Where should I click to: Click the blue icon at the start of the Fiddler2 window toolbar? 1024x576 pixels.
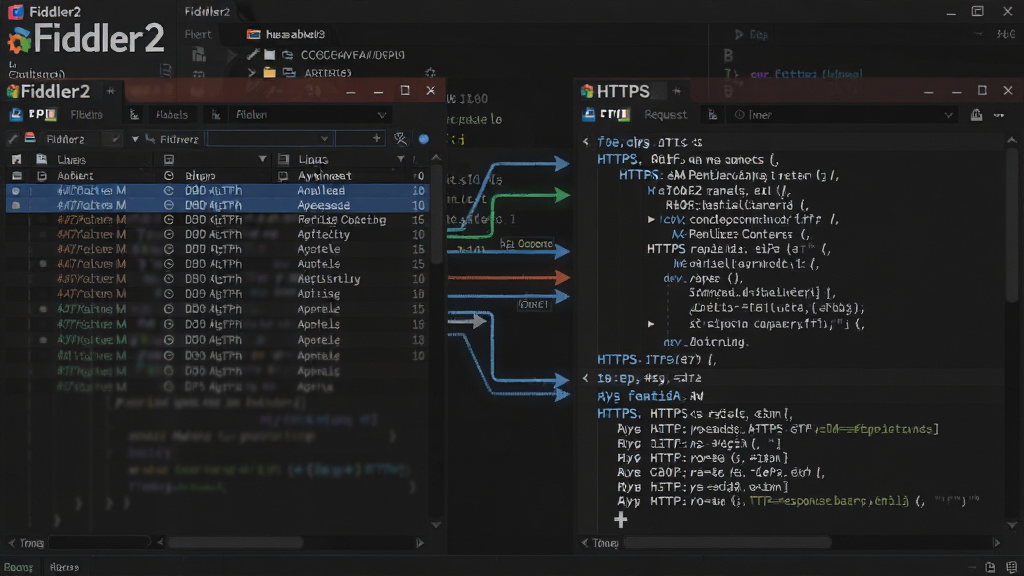pos(16,115)
